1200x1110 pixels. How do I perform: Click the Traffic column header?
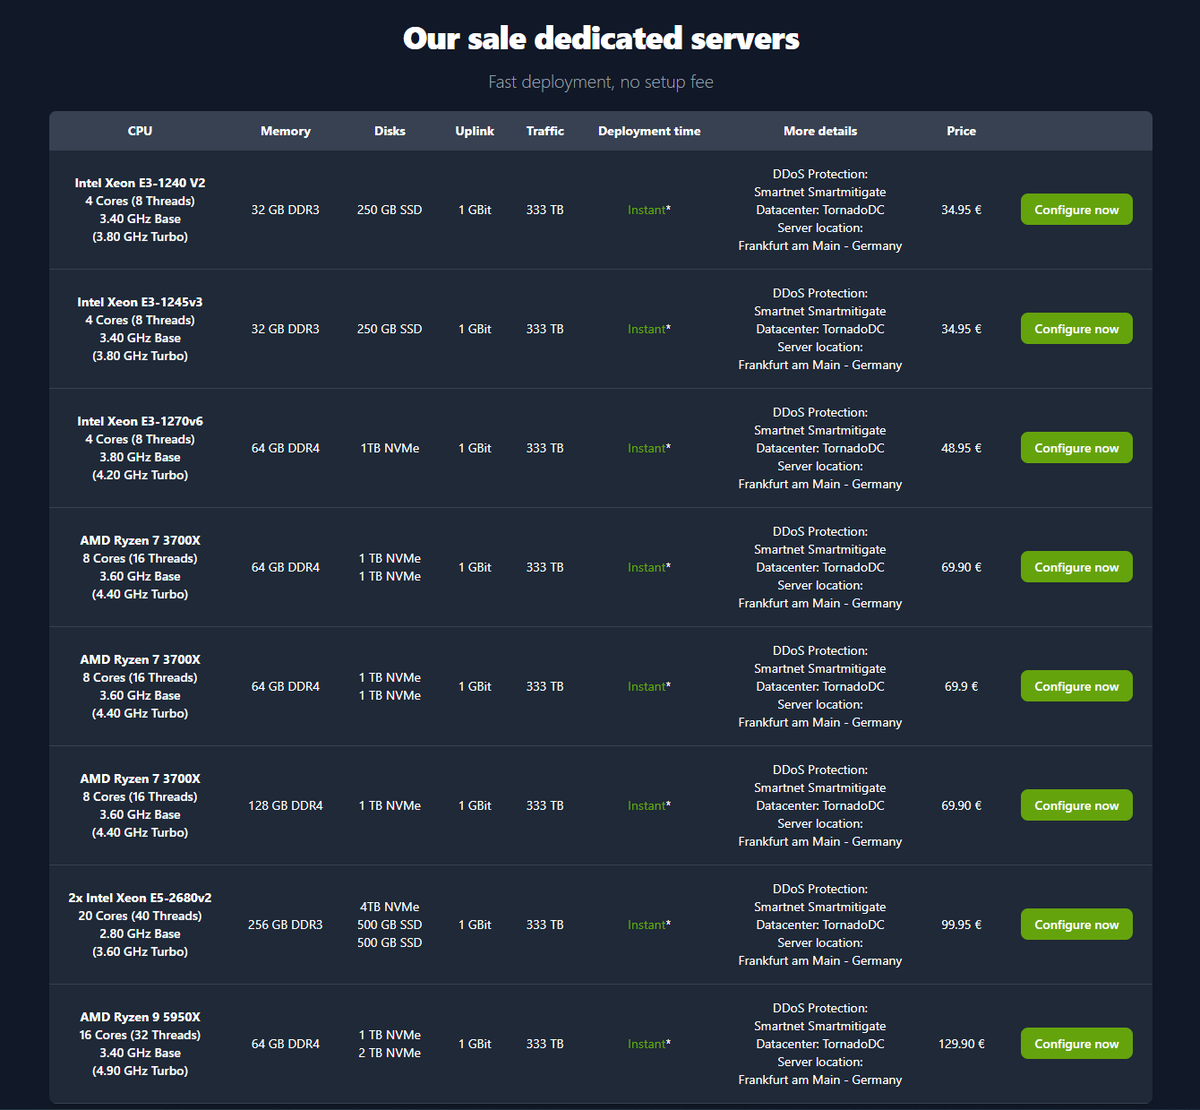(x=545, y=131)
